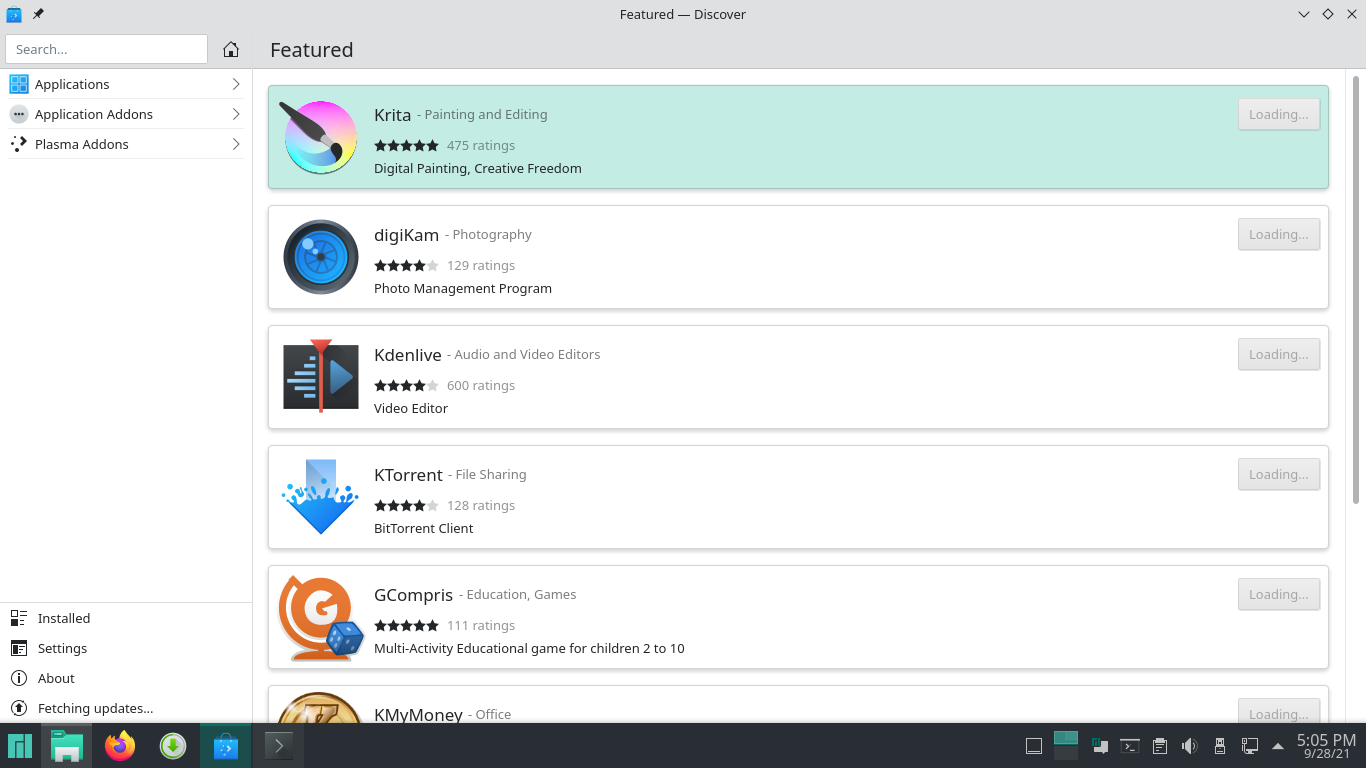
Task: Open digiKam camera lens icon
Action: 321,257
